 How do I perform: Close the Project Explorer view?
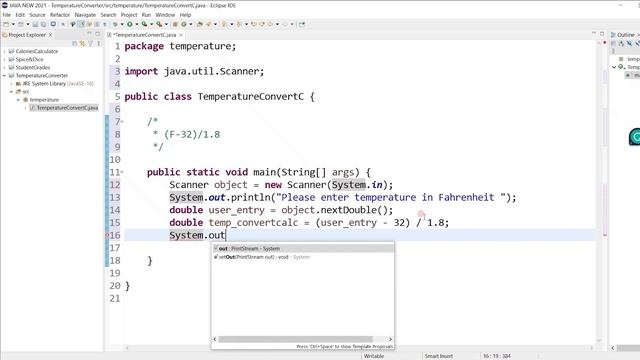pyautogui.click(x=51, y=35)
